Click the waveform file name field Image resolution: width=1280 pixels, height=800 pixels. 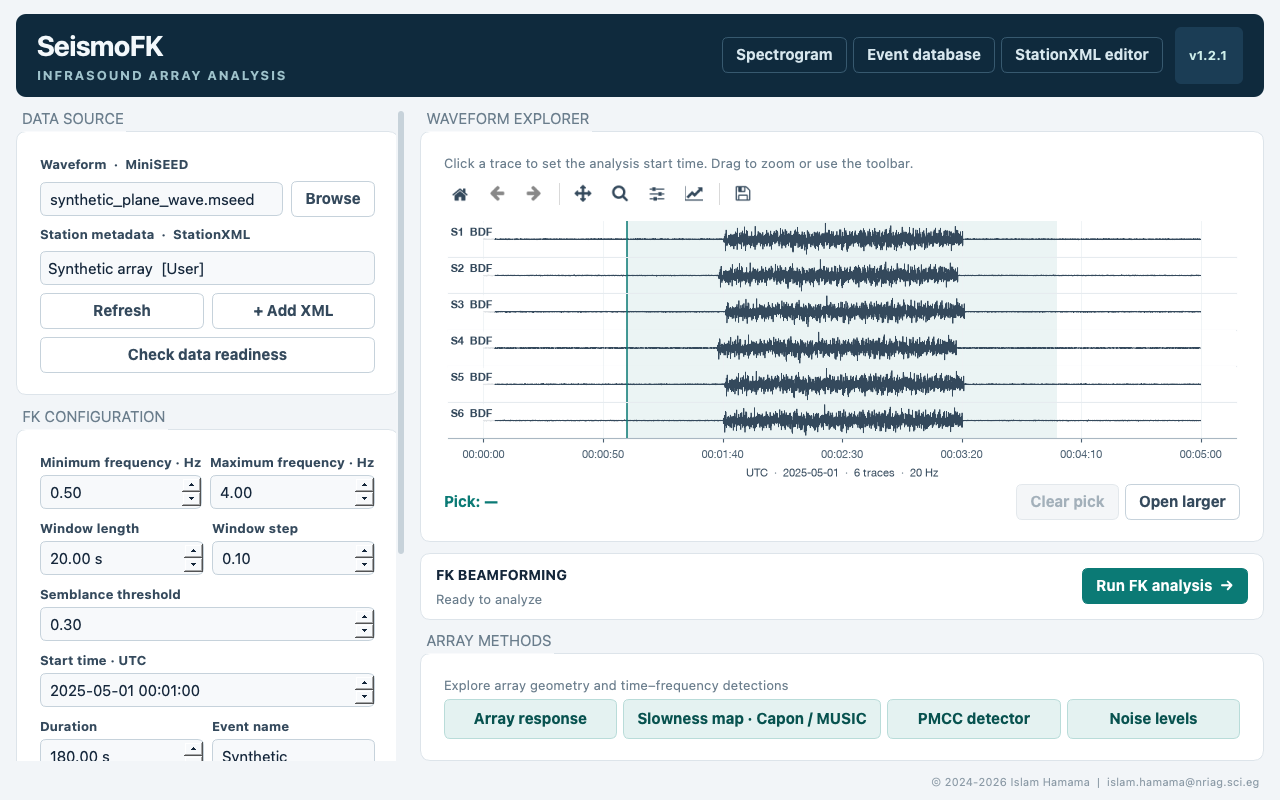(x=161, y=199)
